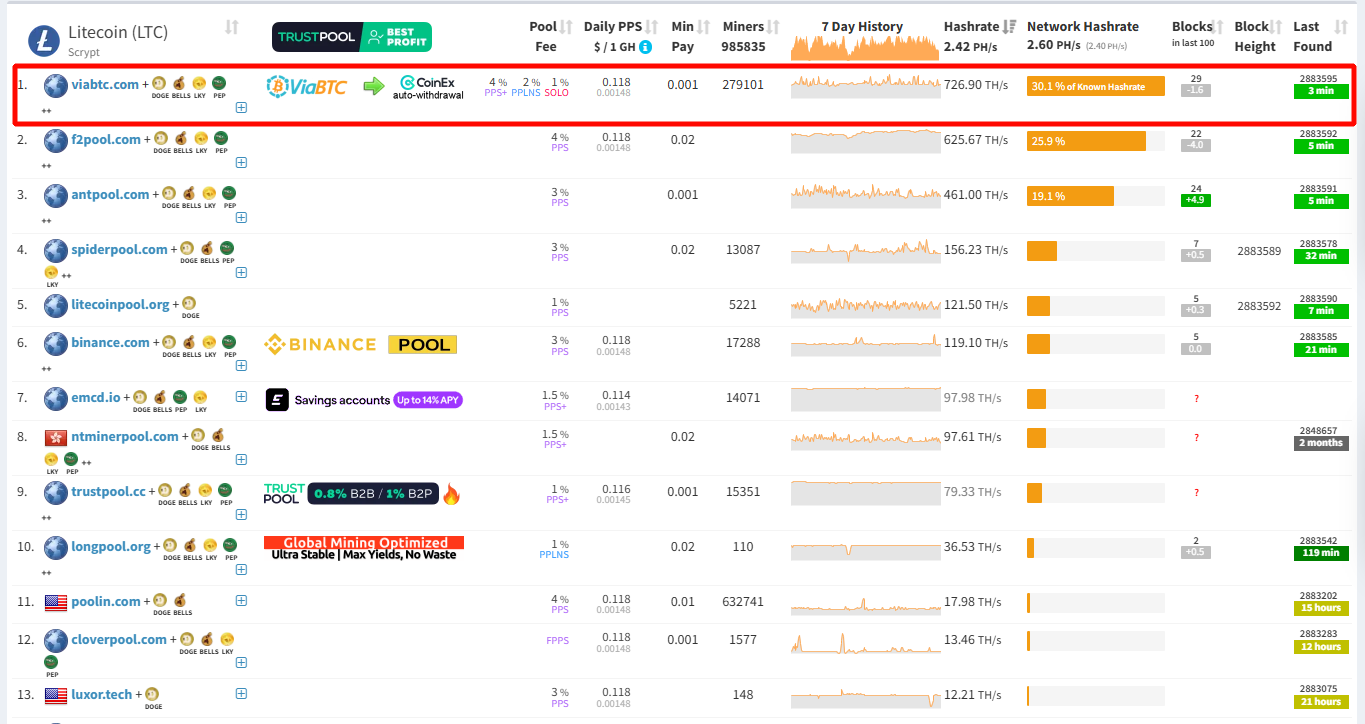
Task: Open poolin.com pool link
Action: pos(106,601)
